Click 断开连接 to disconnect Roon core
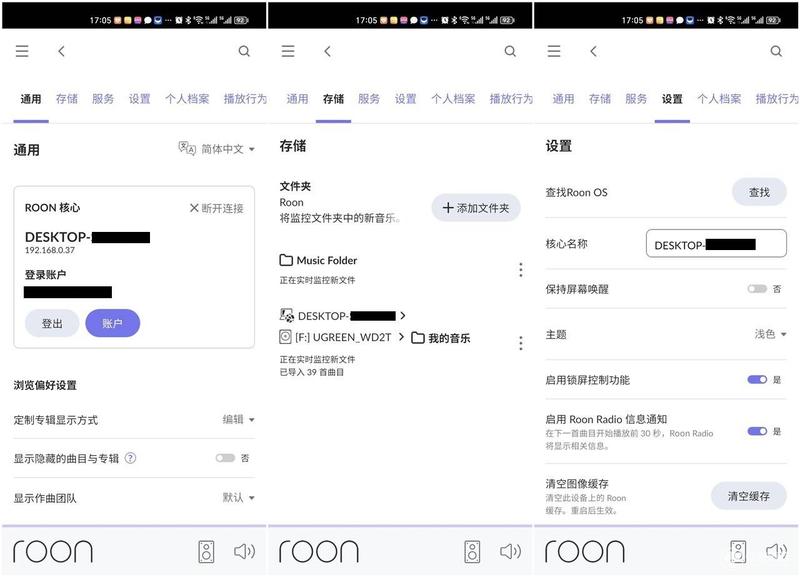800x577 pixels. tap(216, 208)
